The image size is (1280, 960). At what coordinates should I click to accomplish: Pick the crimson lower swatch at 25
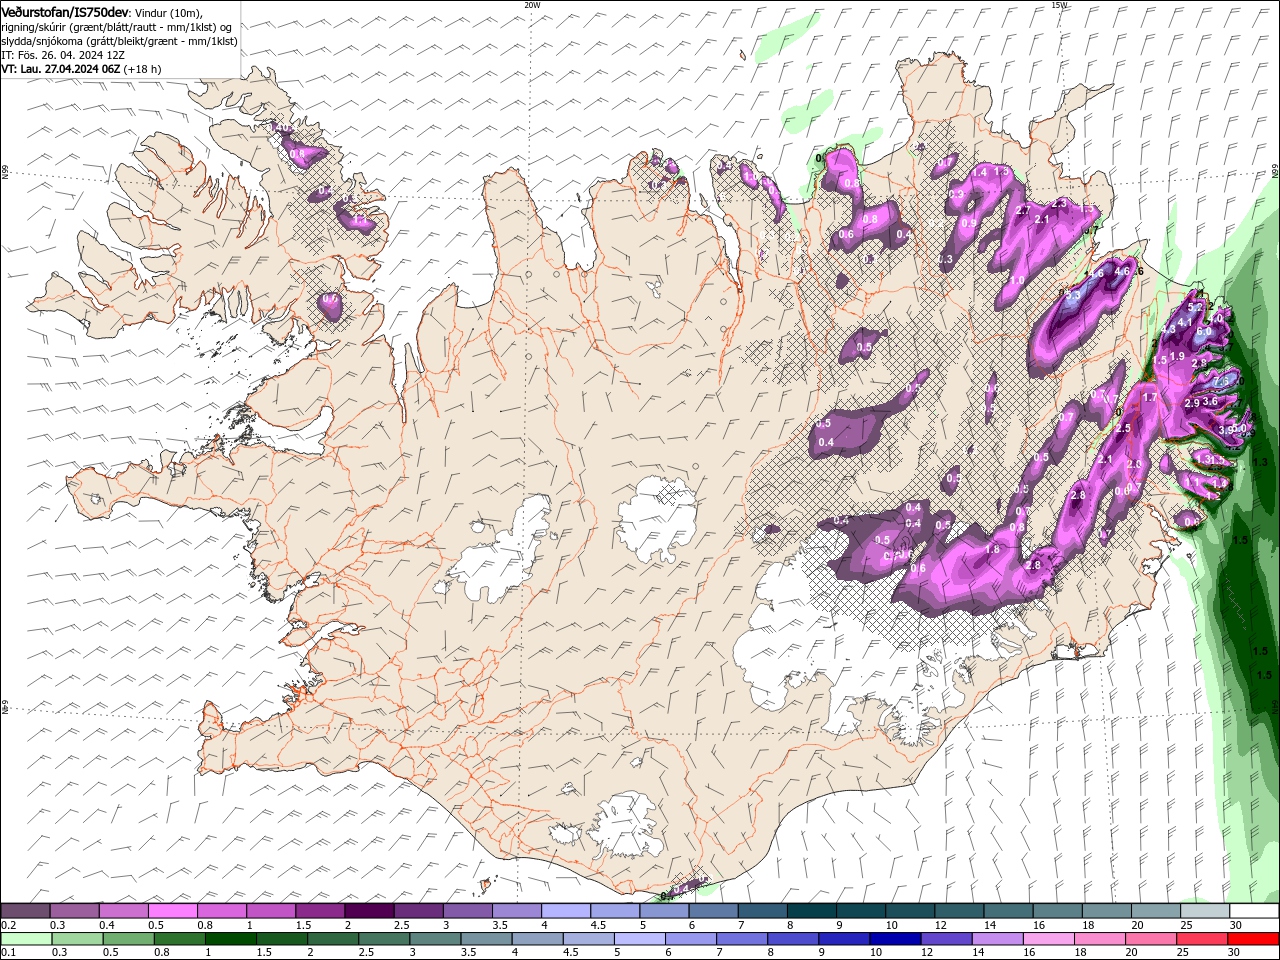1202,938
